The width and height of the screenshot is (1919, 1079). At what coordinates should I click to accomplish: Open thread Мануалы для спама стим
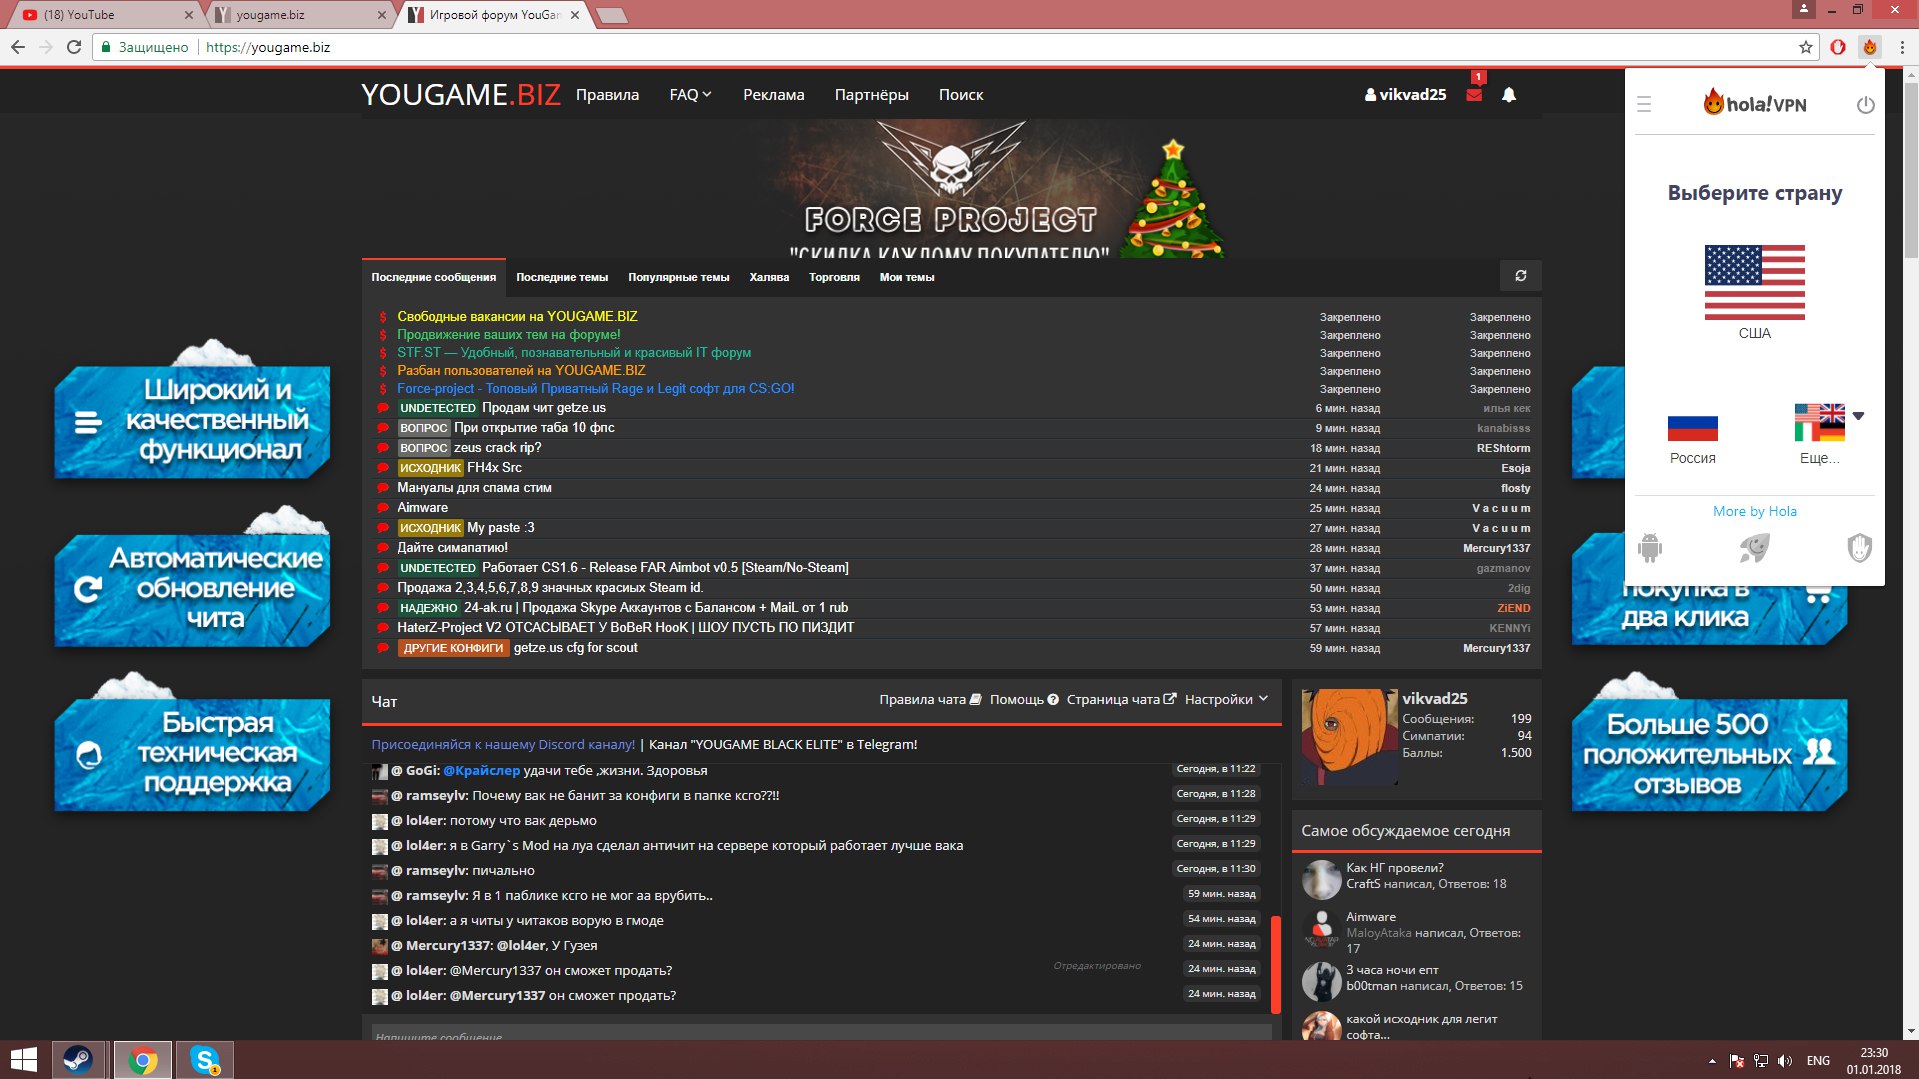[x=474, y=488]
